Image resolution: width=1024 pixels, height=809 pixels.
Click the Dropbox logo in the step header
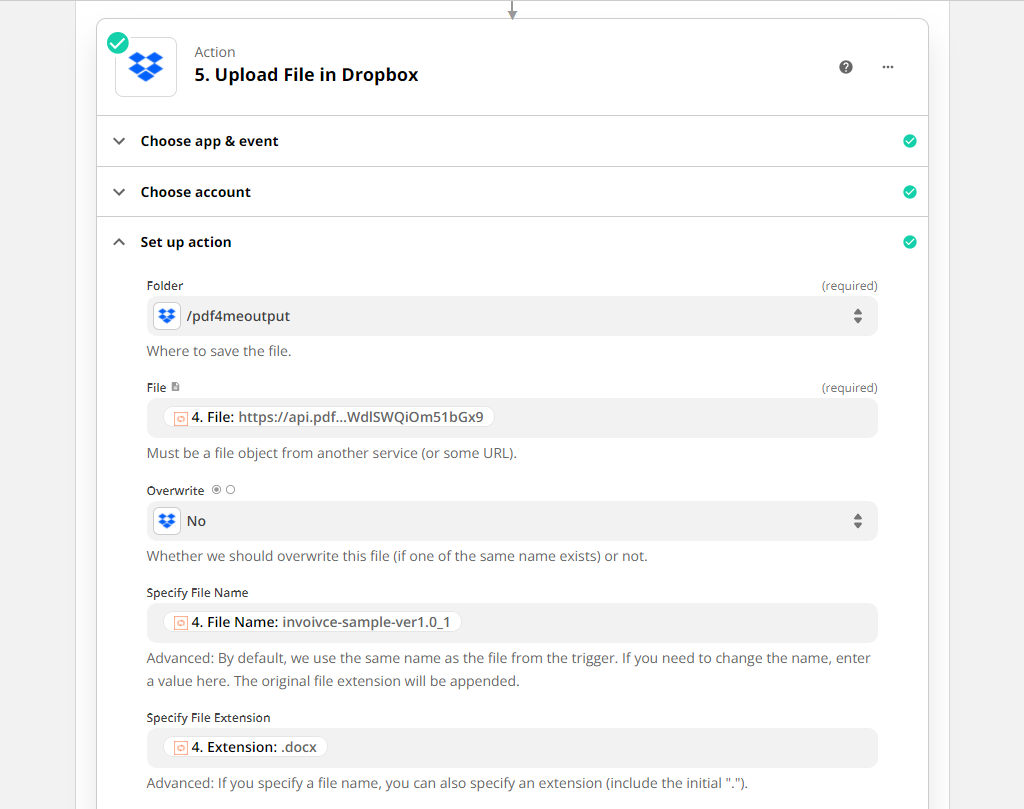coord(145,66)
